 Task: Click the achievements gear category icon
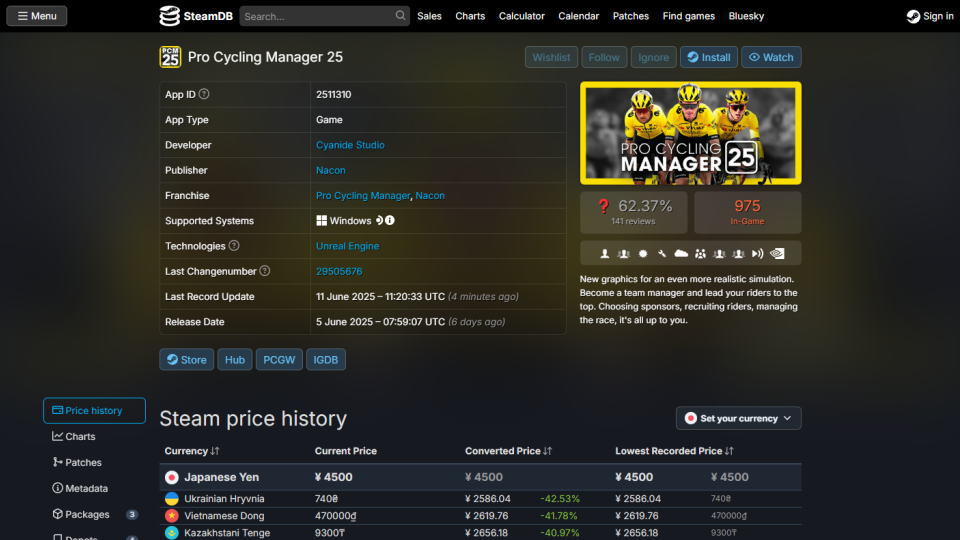(x=643, y=253)
